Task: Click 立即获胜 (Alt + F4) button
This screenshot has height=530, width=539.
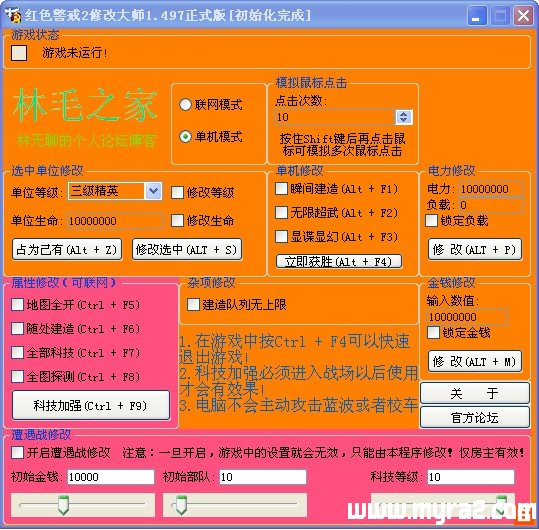Action: [339, 262]
